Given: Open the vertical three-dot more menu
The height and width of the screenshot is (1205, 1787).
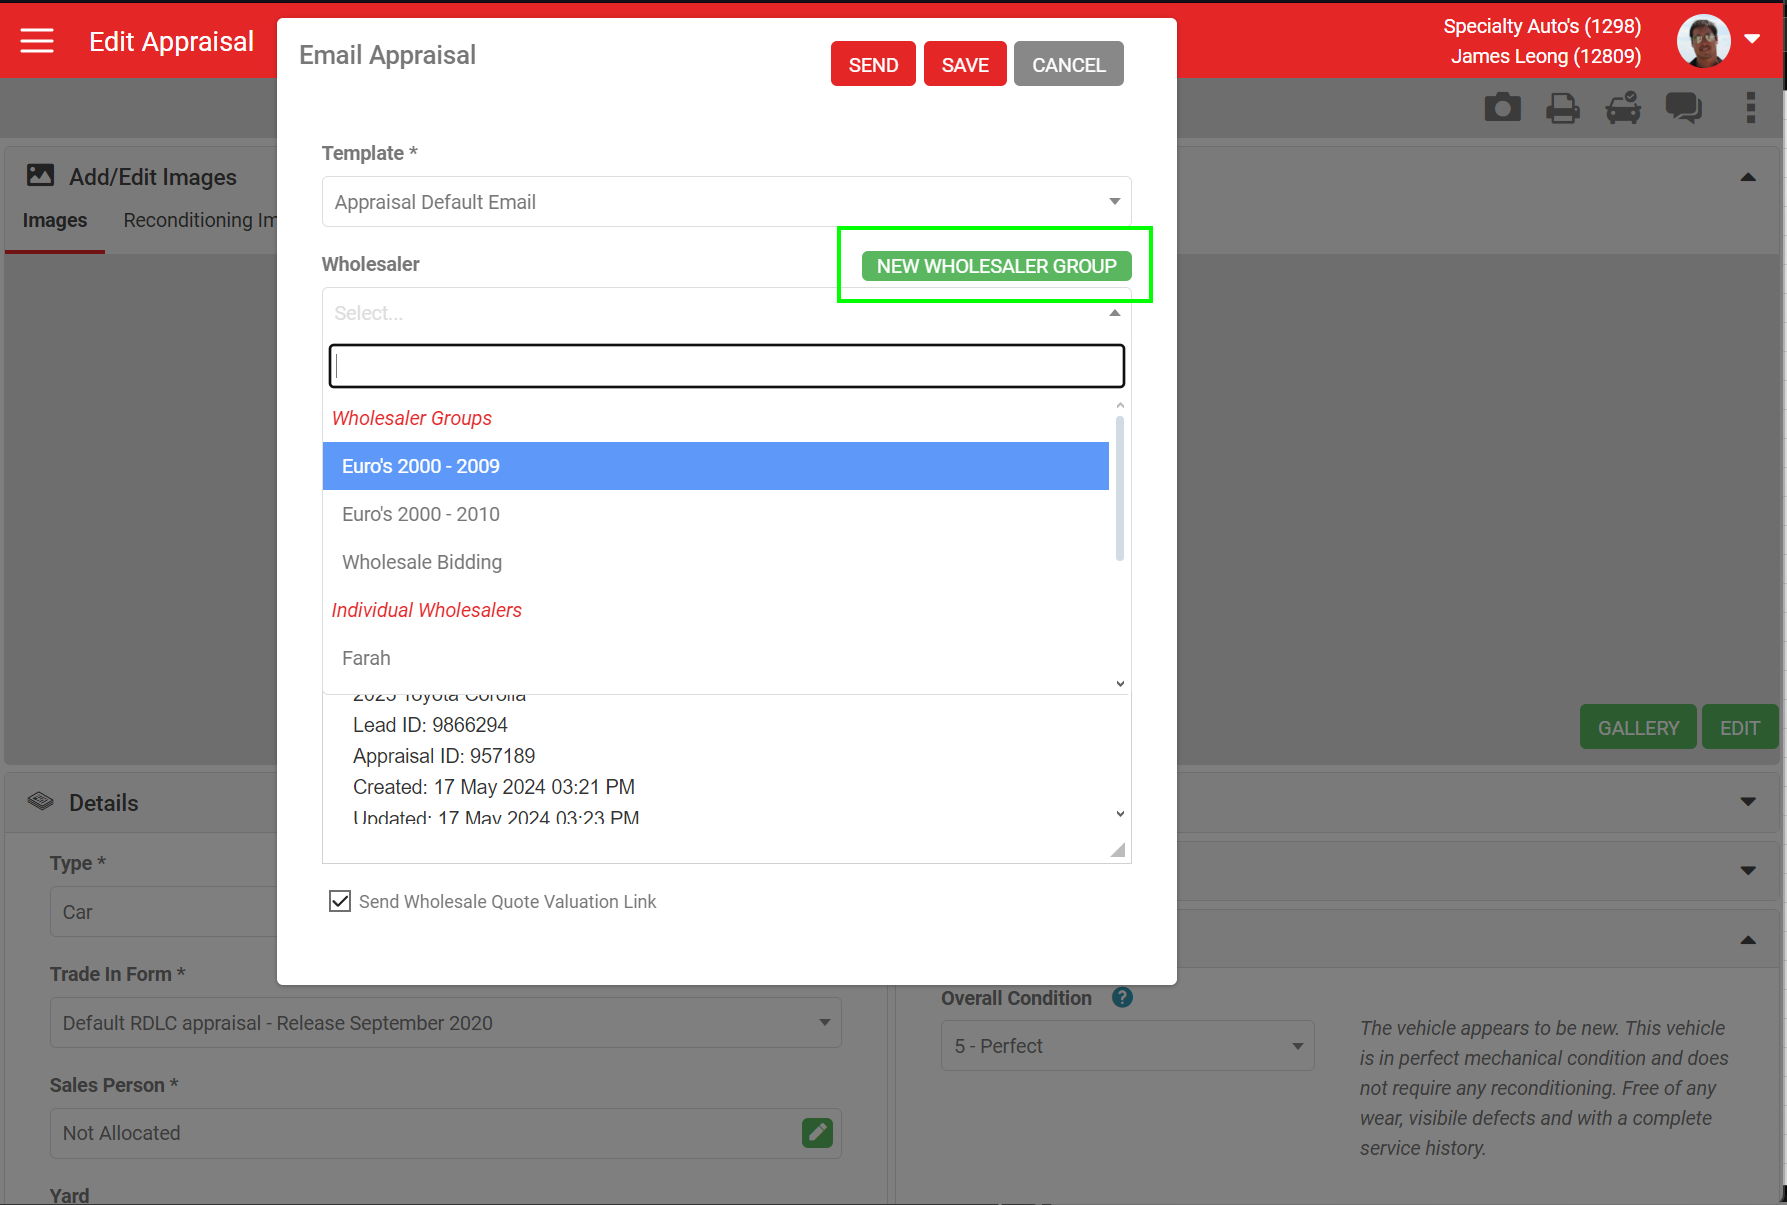Looking at the screenshot, I should 1751,107.
